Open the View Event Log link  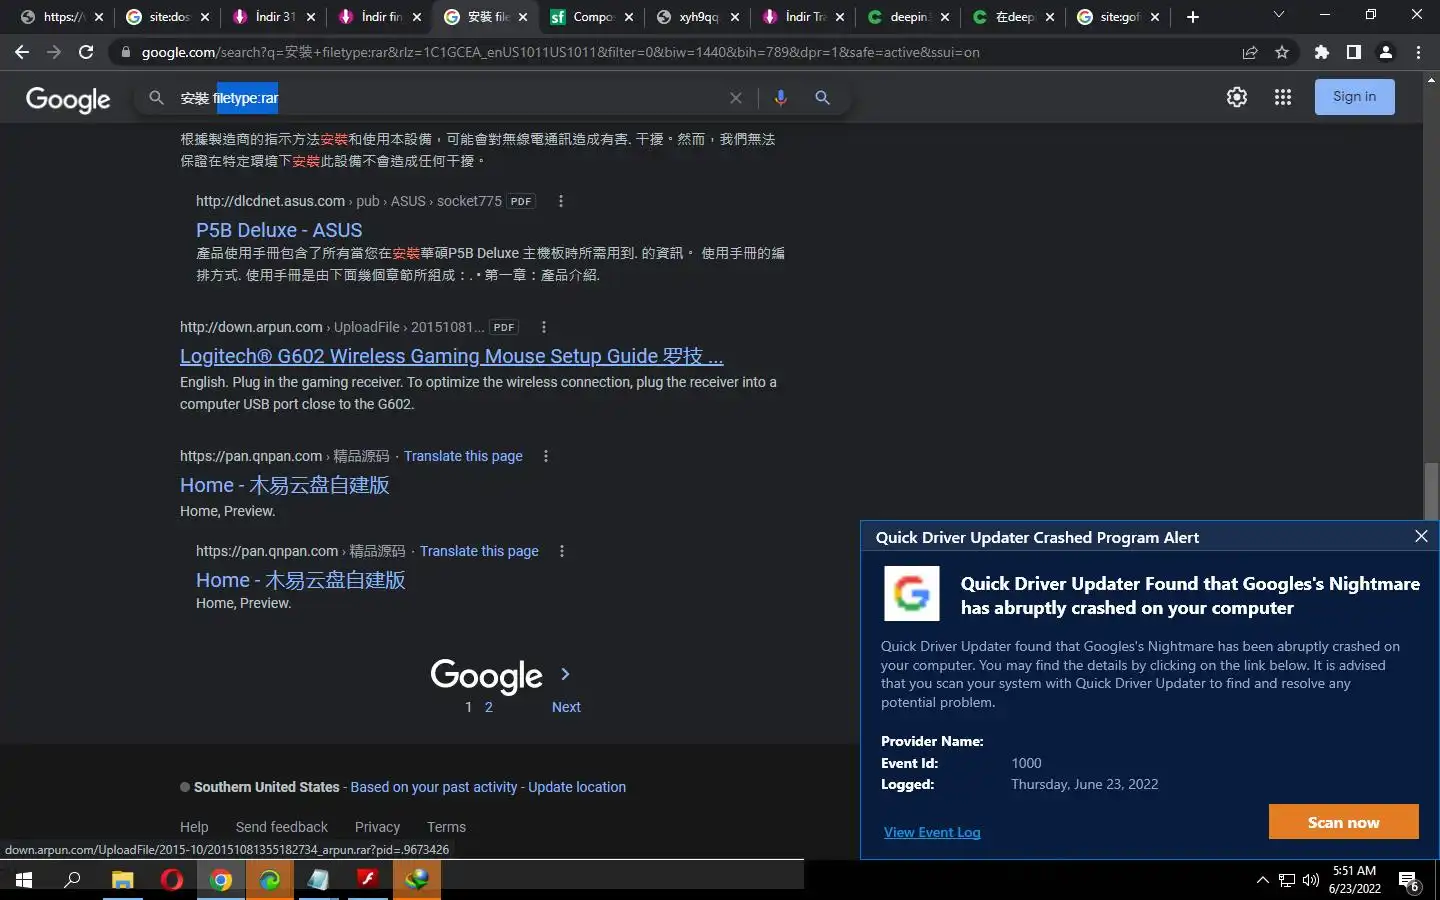pos(932,832)
